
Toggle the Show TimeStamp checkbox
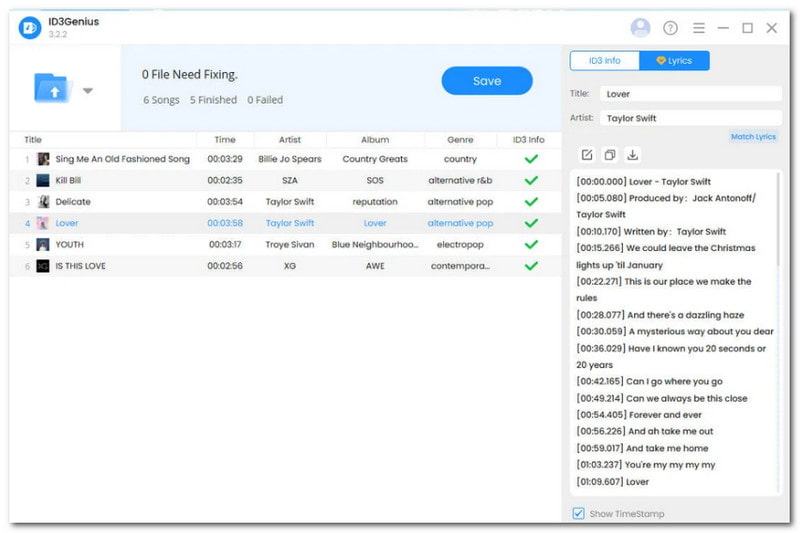coord(578,513)
